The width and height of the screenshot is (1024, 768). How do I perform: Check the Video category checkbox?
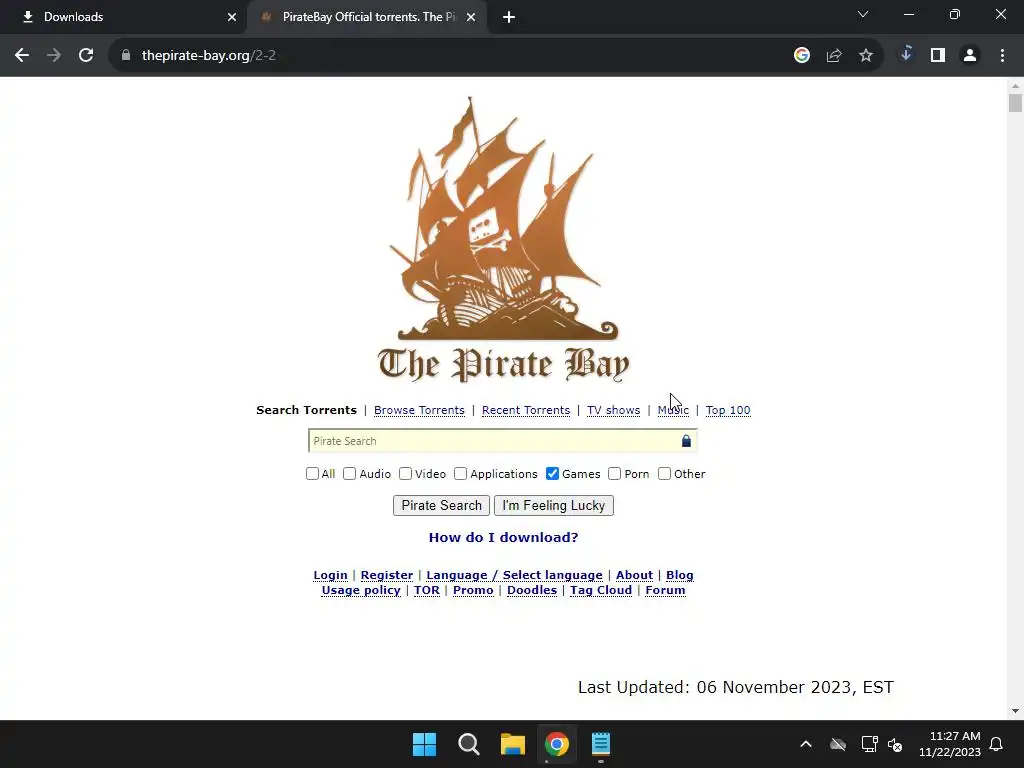click(406, 473)
